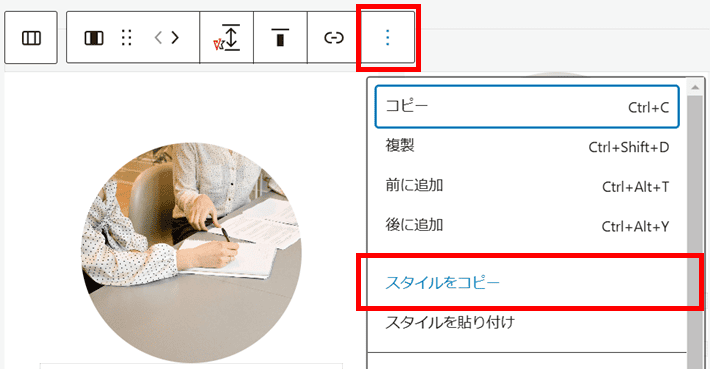Move column right with the arrow
710x369 pixels.
pos(175,38)
